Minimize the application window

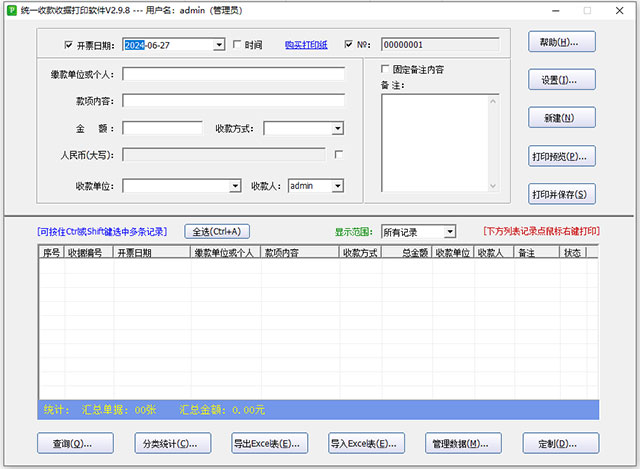(x=556, y=11)
